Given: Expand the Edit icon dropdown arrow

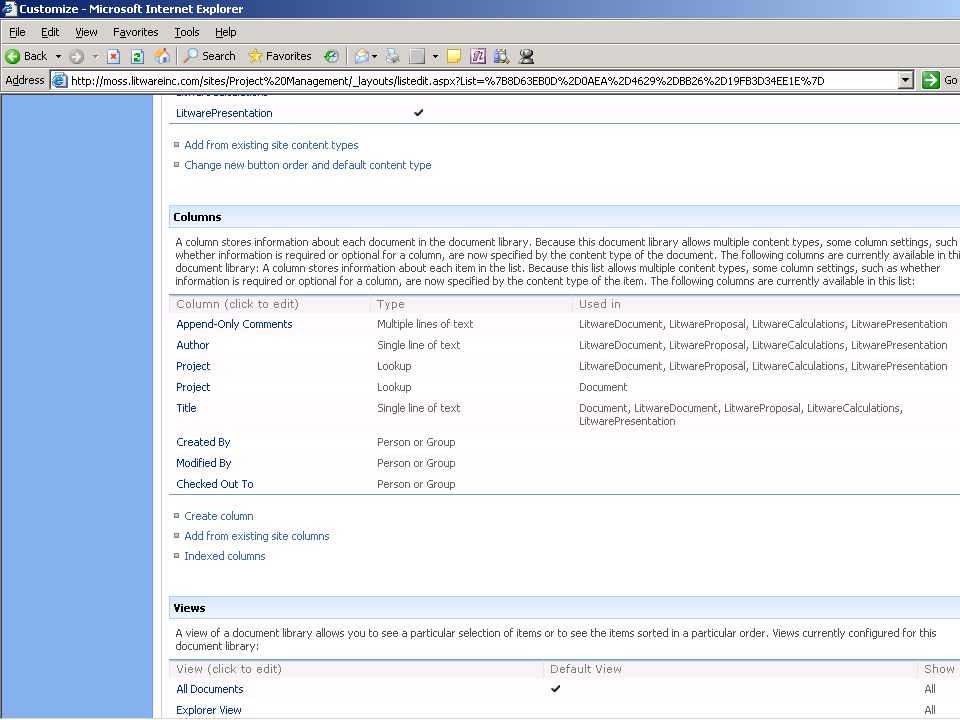Looking at the screenshot, I should 435,56.
